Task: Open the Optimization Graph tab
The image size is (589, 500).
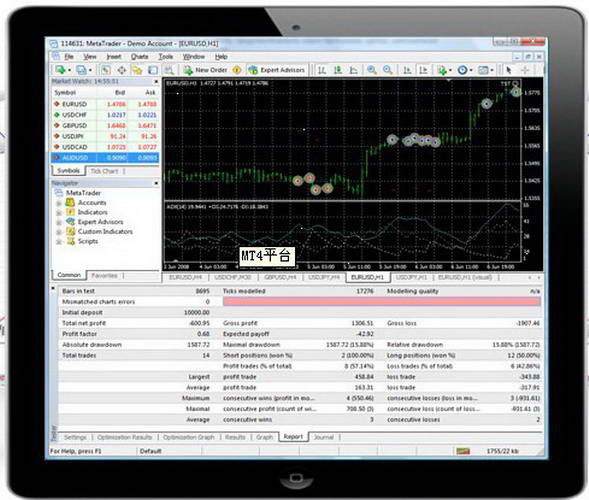Action: click(189, 437)
